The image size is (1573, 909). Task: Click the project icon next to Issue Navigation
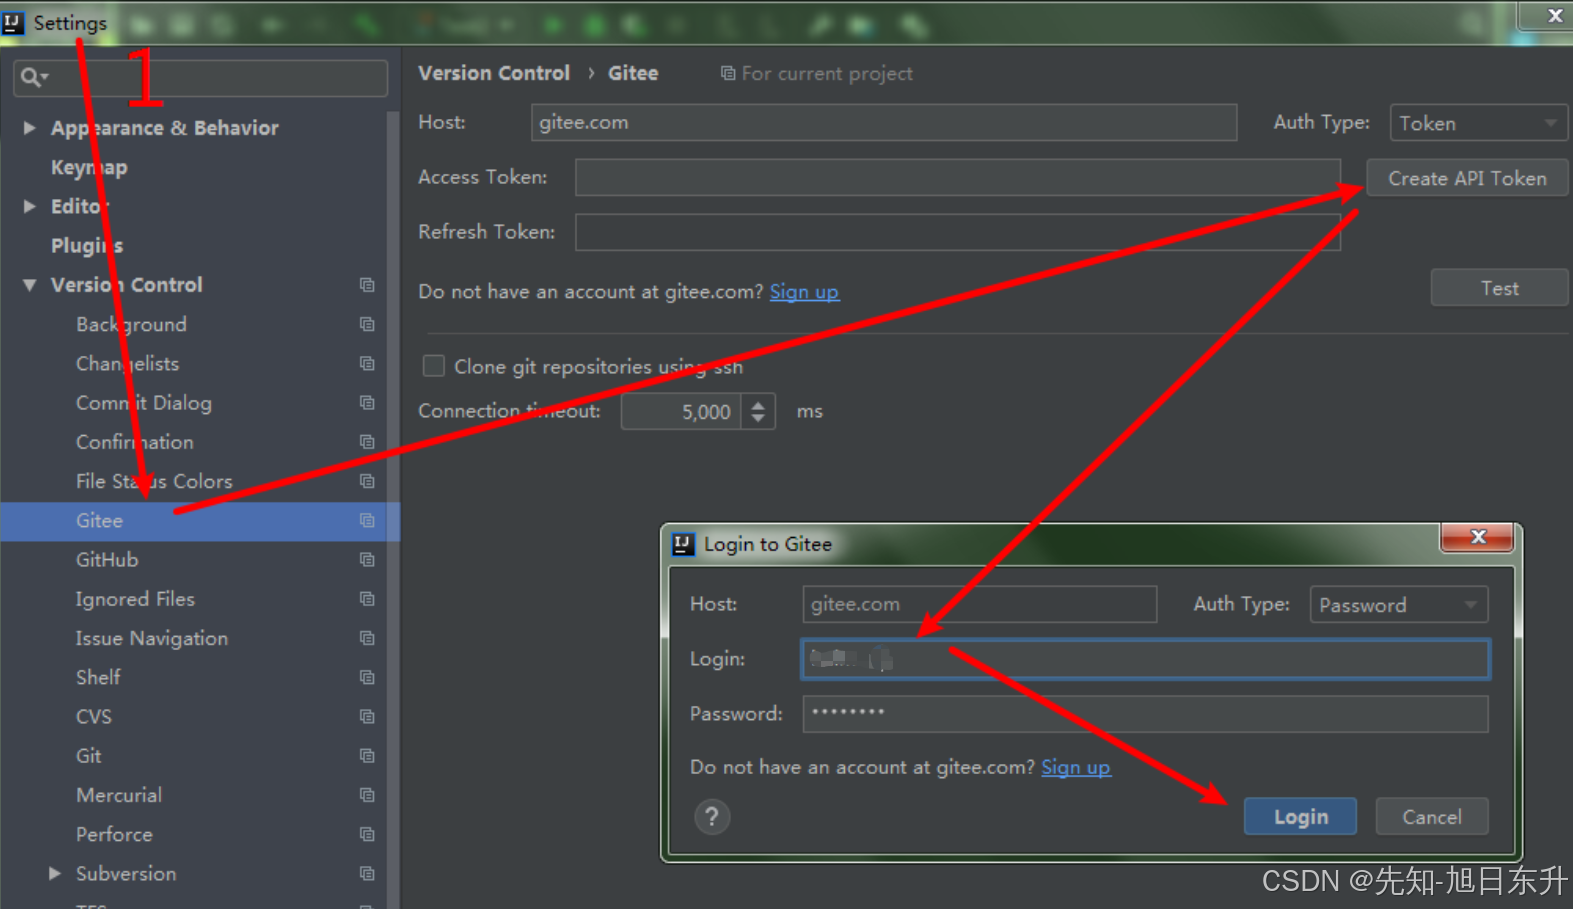[x=367, y=638]
